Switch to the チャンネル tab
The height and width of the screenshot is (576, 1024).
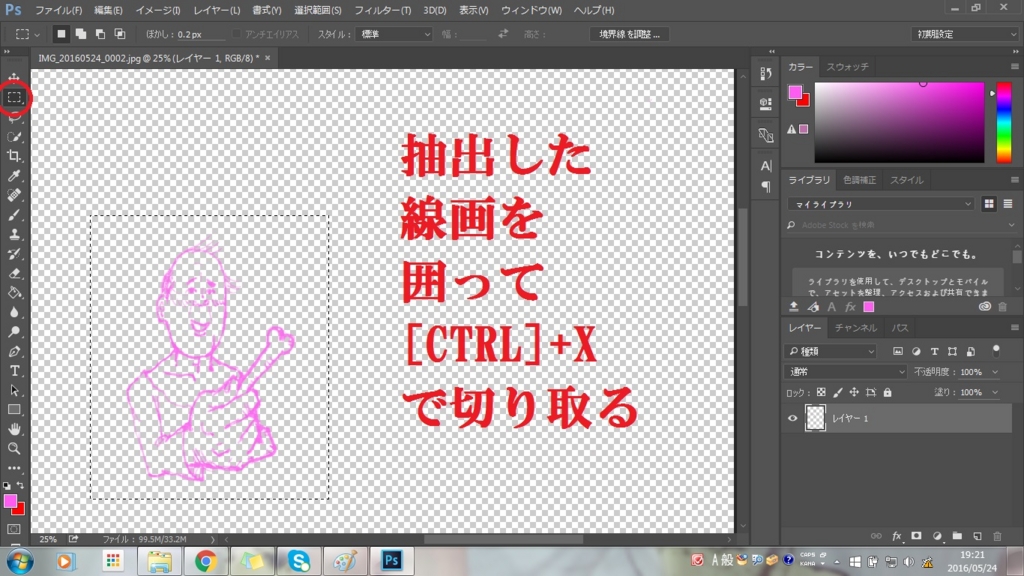coord(856,328)
